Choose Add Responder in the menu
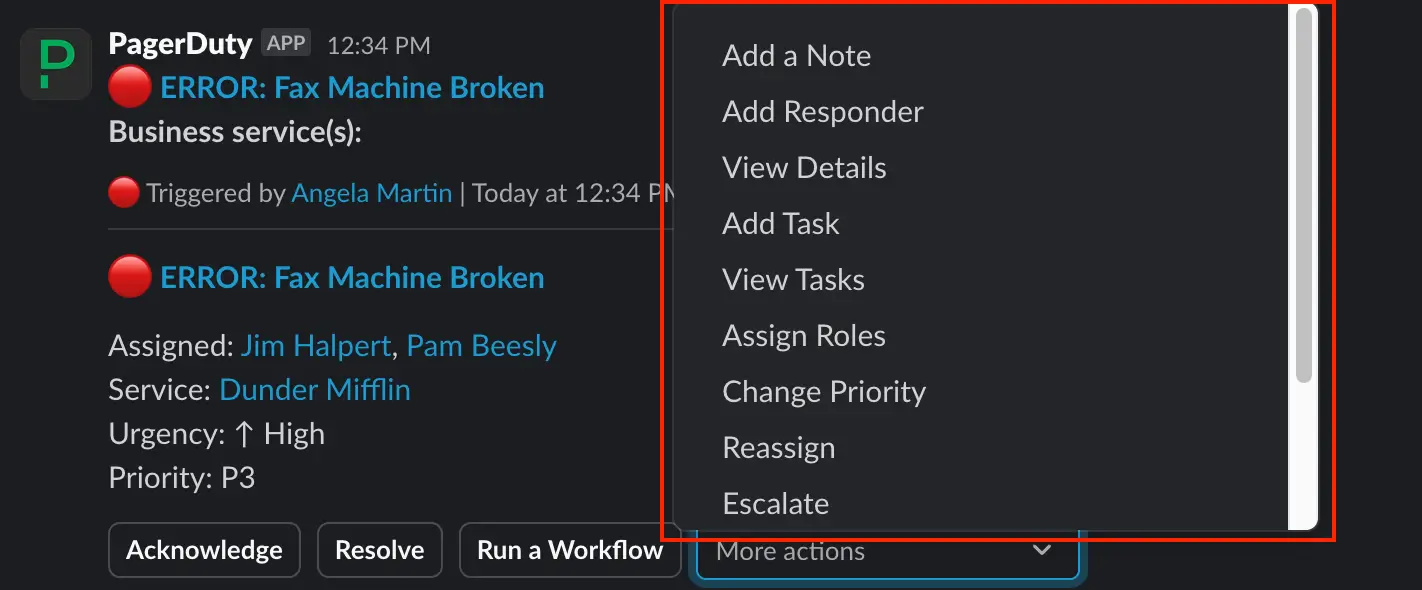The image size is (1422, 590). click(822, 112)
